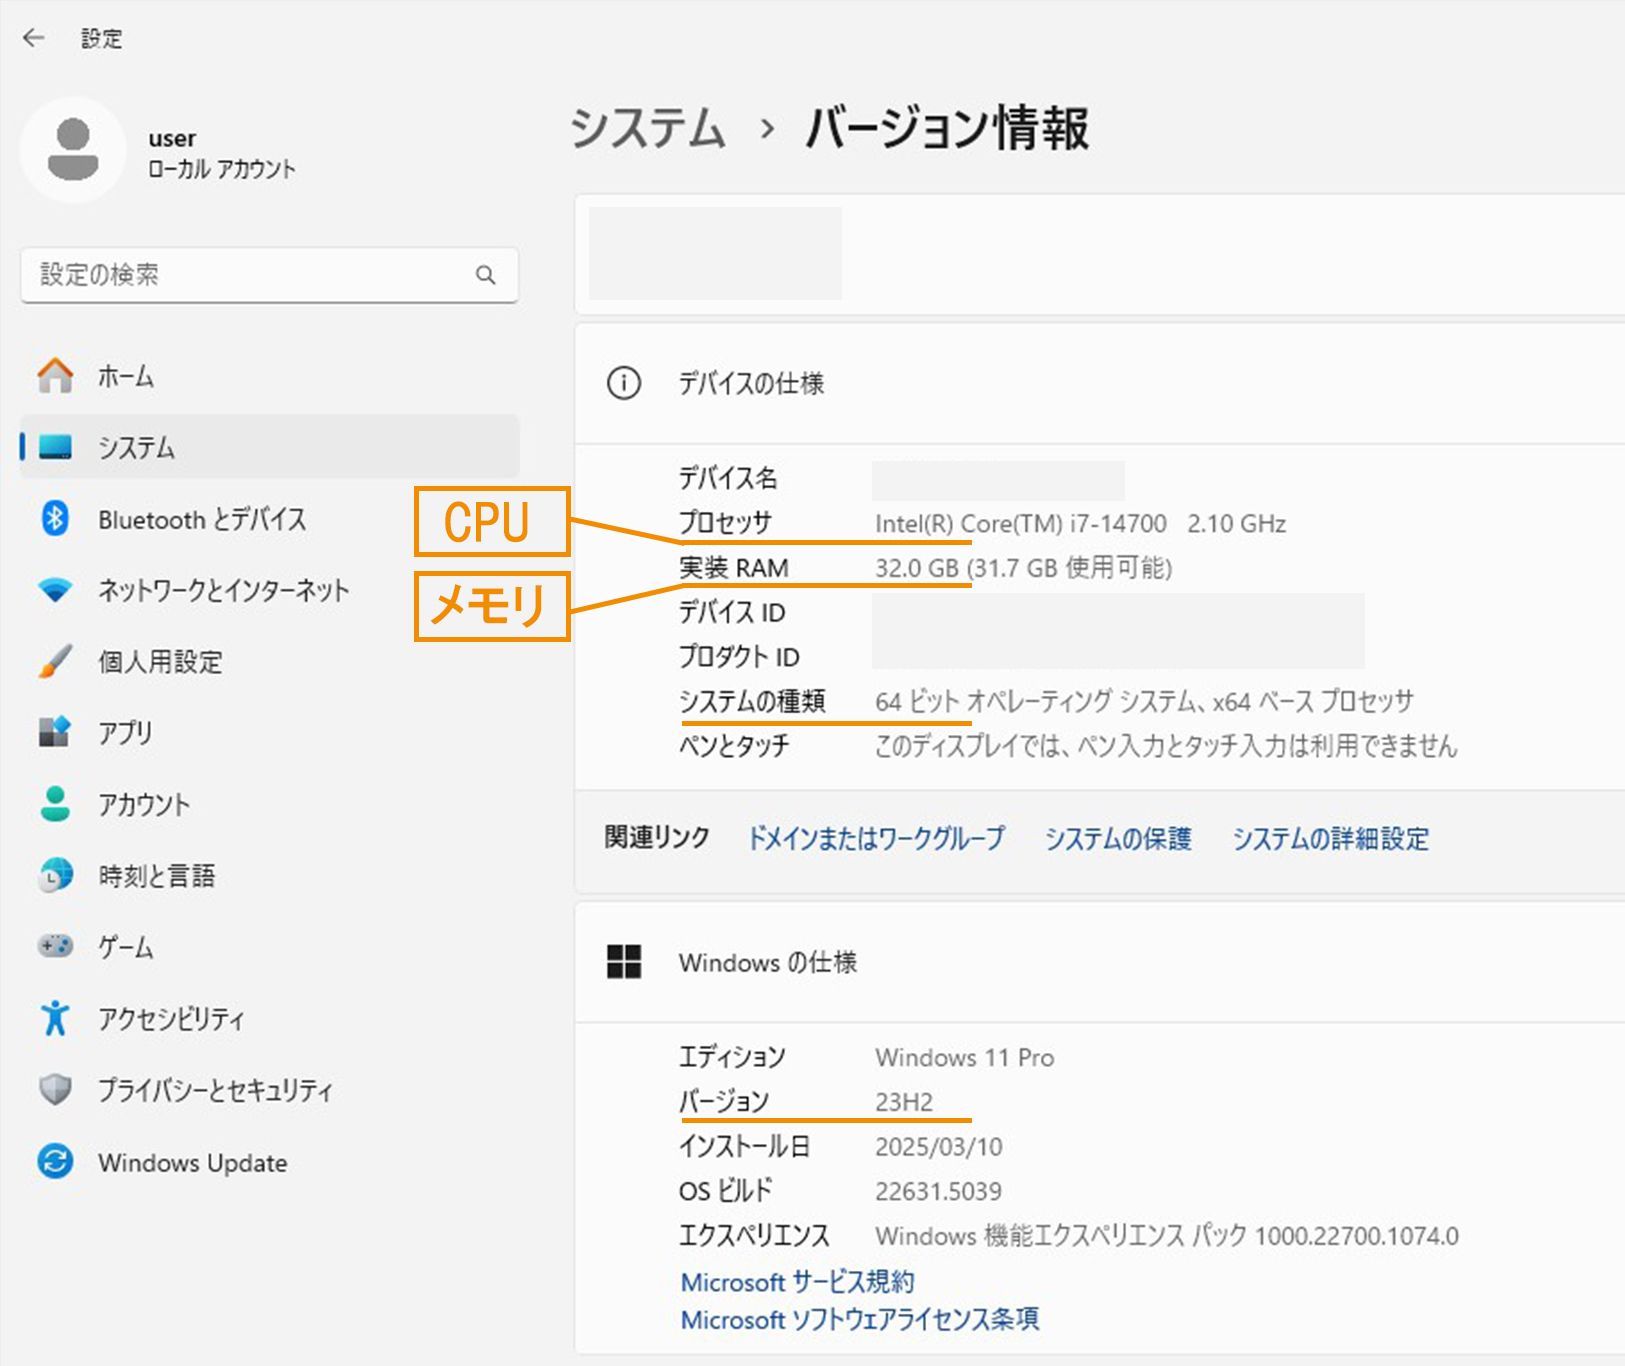Click the エディション label
This screenshot has height=1366, width=1625.
(x=732, y=1057)
